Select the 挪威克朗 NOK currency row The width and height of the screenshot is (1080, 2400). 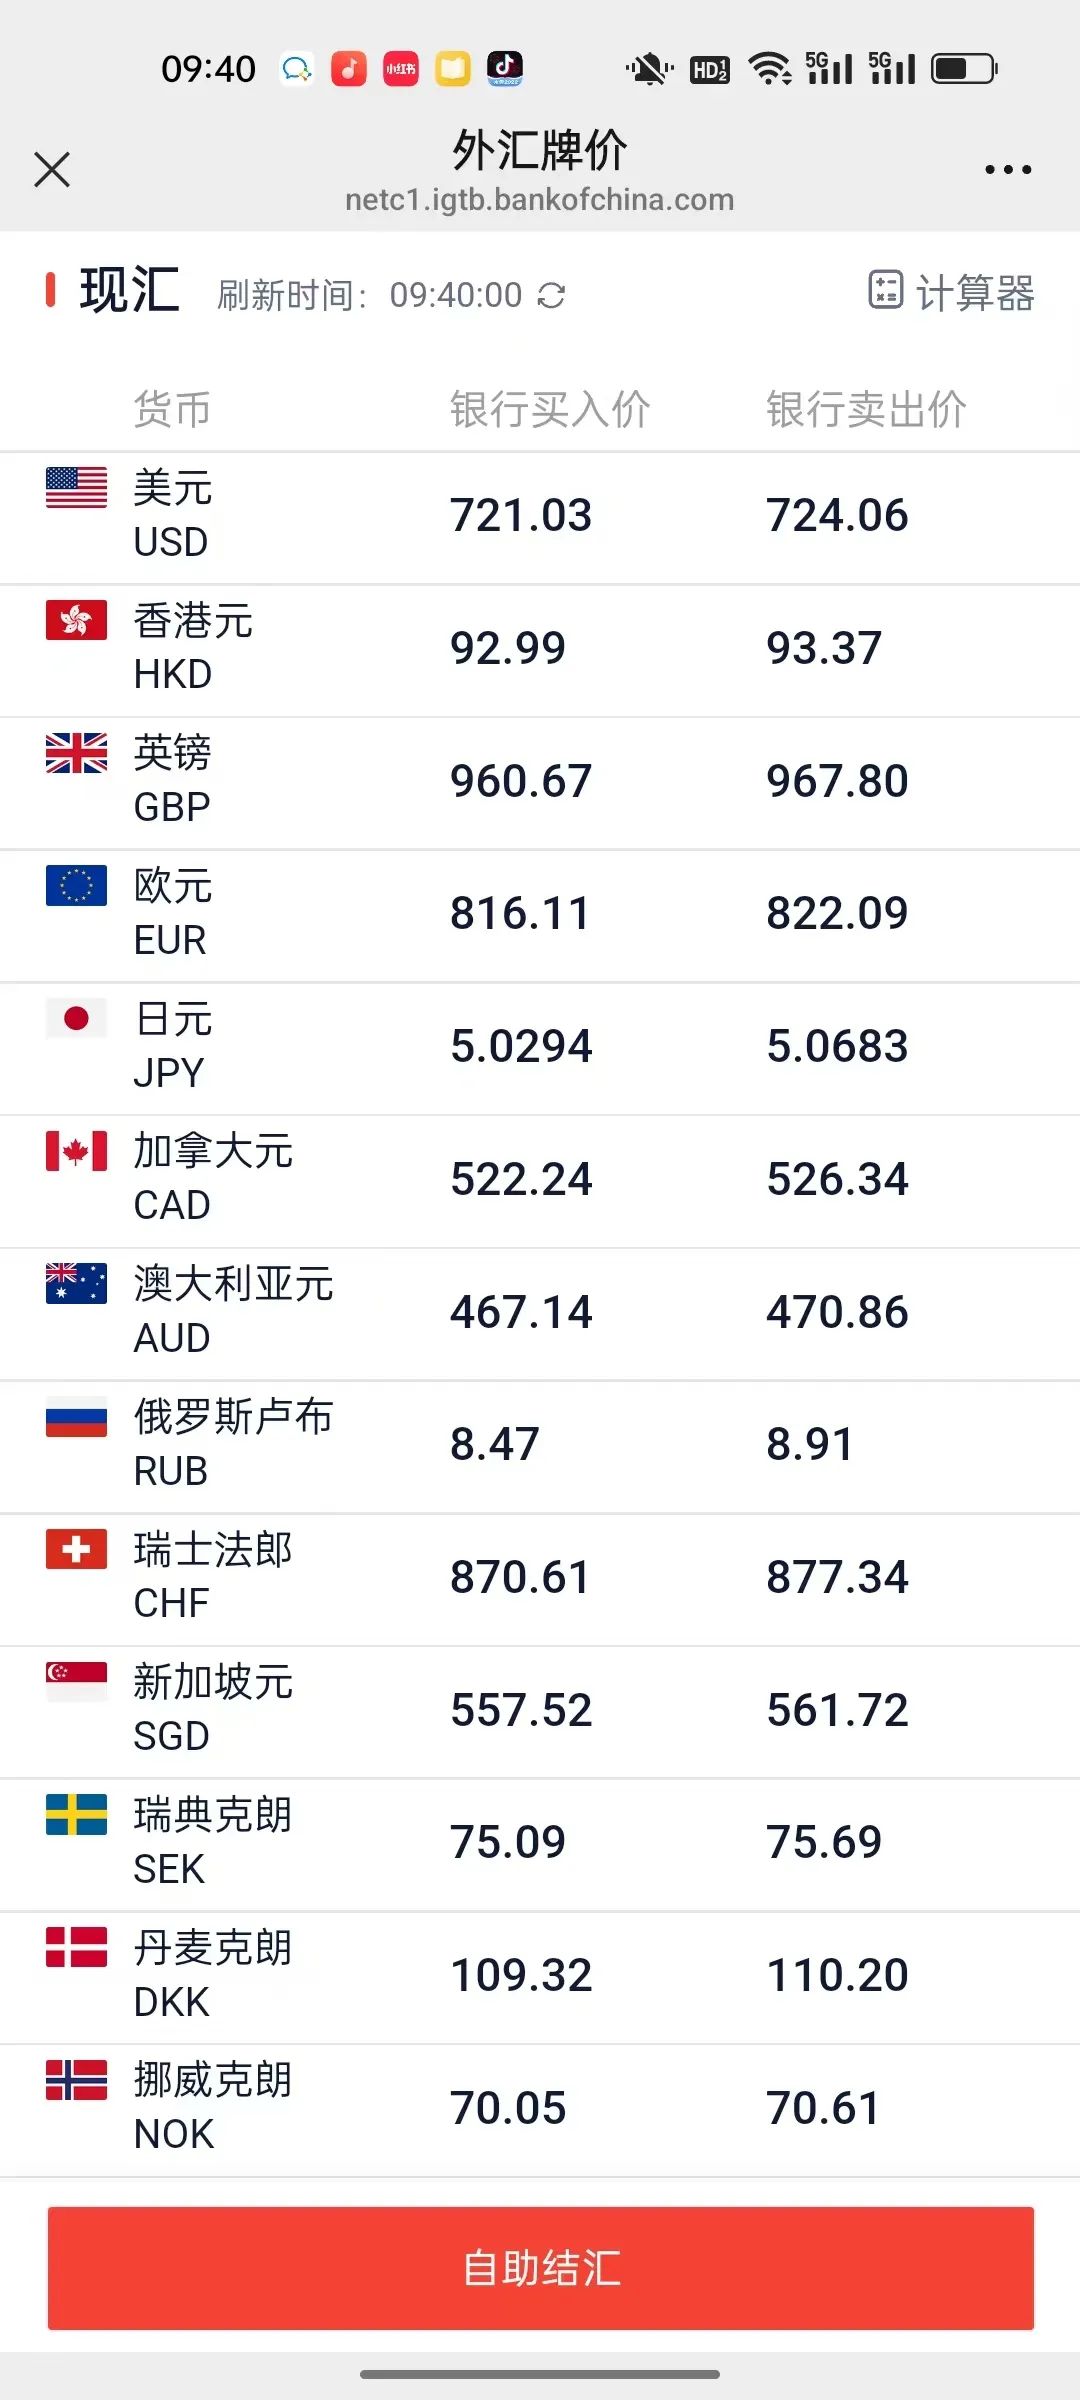(540, 2110)
